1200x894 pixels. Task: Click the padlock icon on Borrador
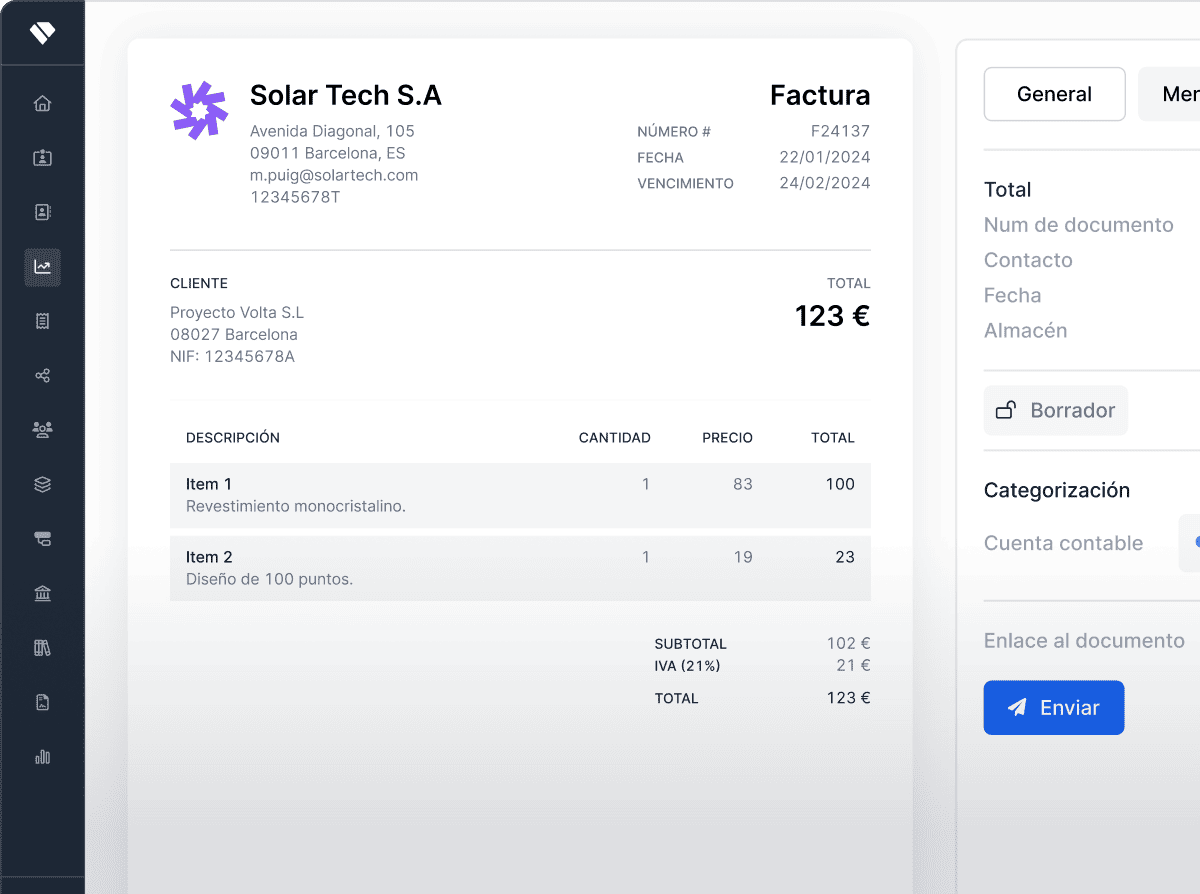[x=1006, y=410]
